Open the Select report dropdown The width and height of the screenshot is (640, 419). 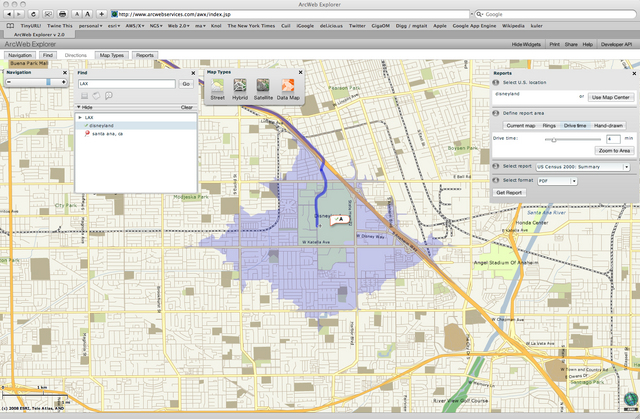click(582, 167)
